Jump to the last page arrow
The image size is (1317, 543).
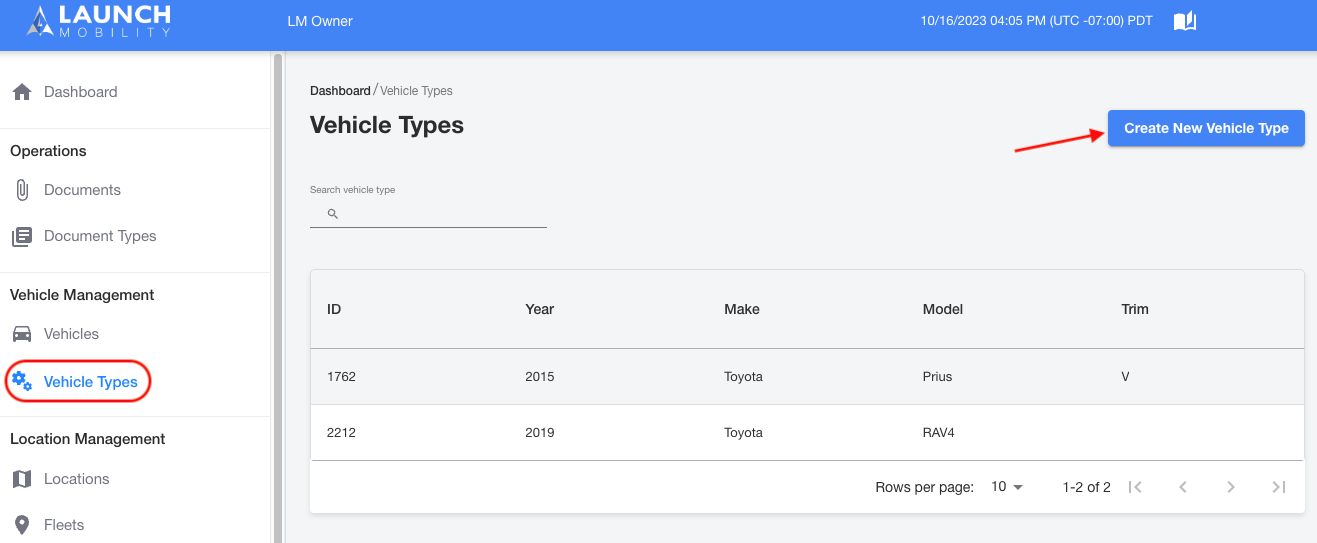[1278, 487]
